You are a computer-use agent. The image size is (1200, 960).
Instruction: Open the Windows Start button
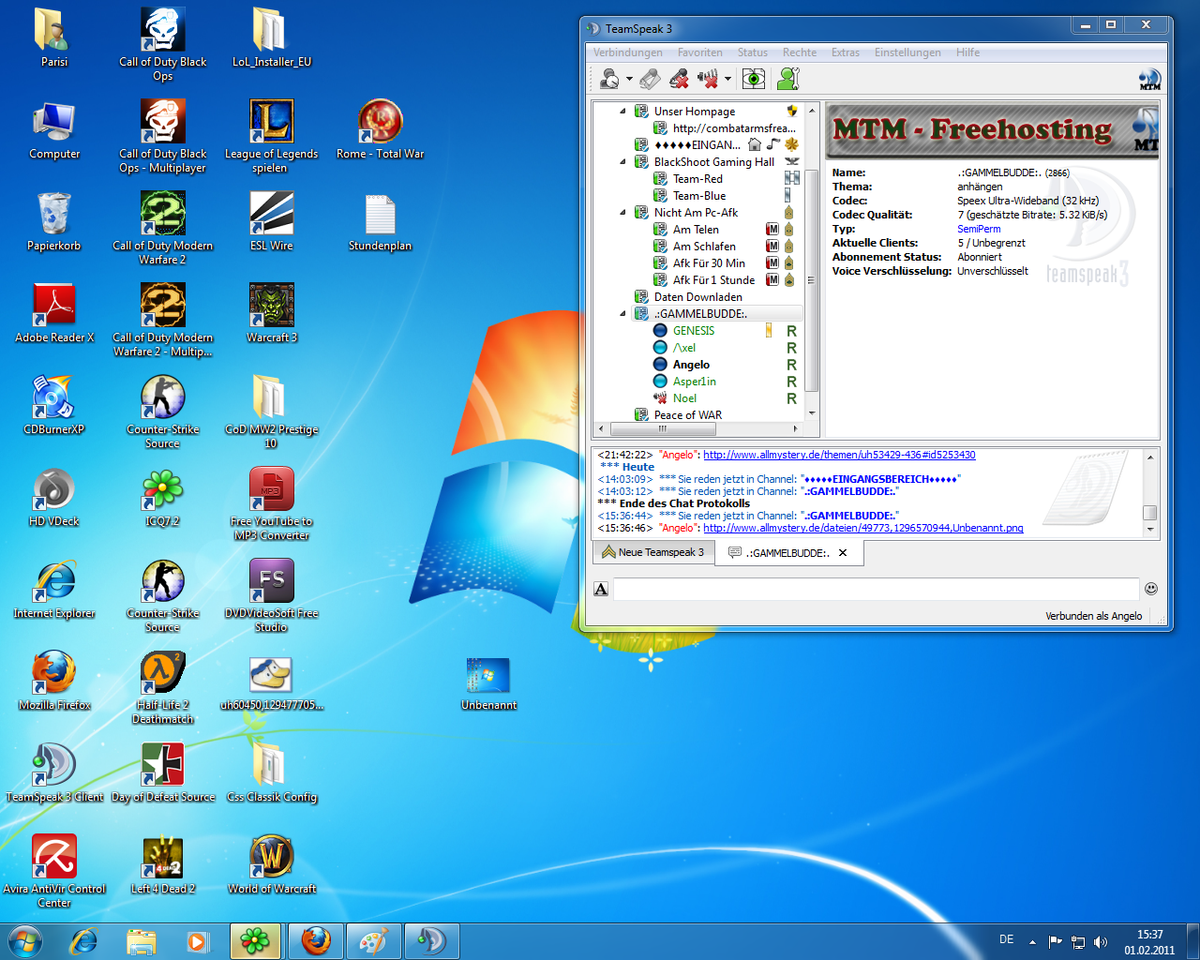coord(23,941)
